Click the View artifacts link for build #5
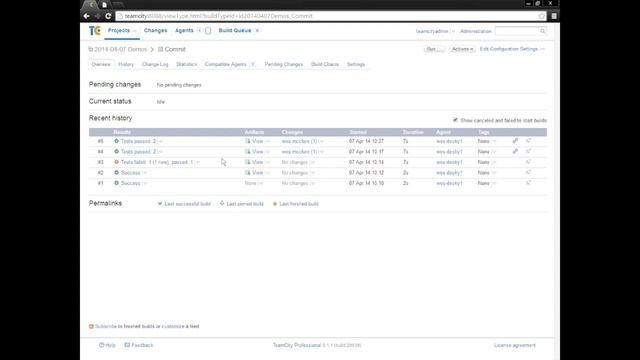 pos(257,141)
